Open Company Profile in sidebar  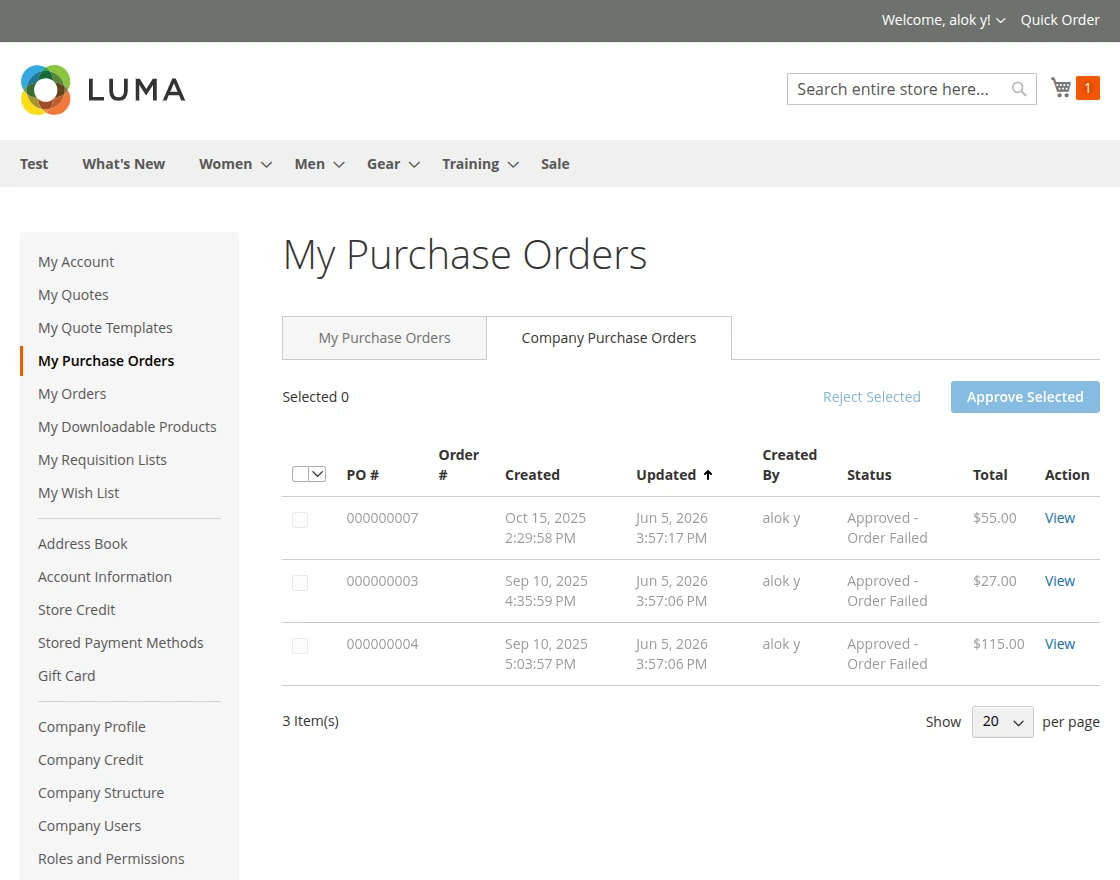(x=91, y=726)
